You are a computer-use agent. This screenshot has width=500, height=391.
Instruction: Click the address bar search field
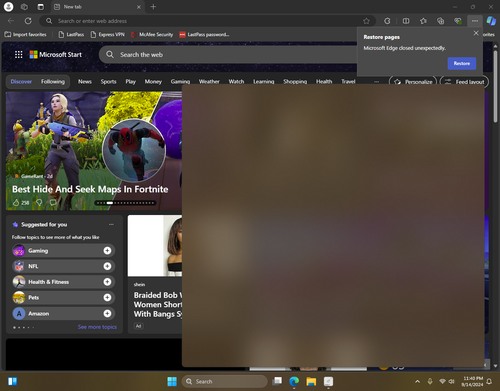(x=207, y=21)
